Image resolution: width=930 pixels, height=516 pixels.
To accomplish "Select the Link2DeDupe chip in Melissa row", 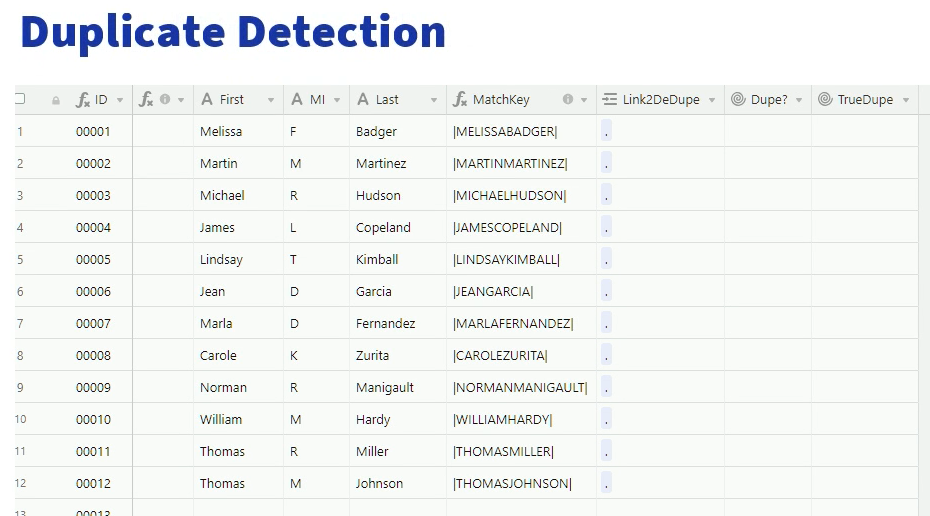I will coord(606,131).
